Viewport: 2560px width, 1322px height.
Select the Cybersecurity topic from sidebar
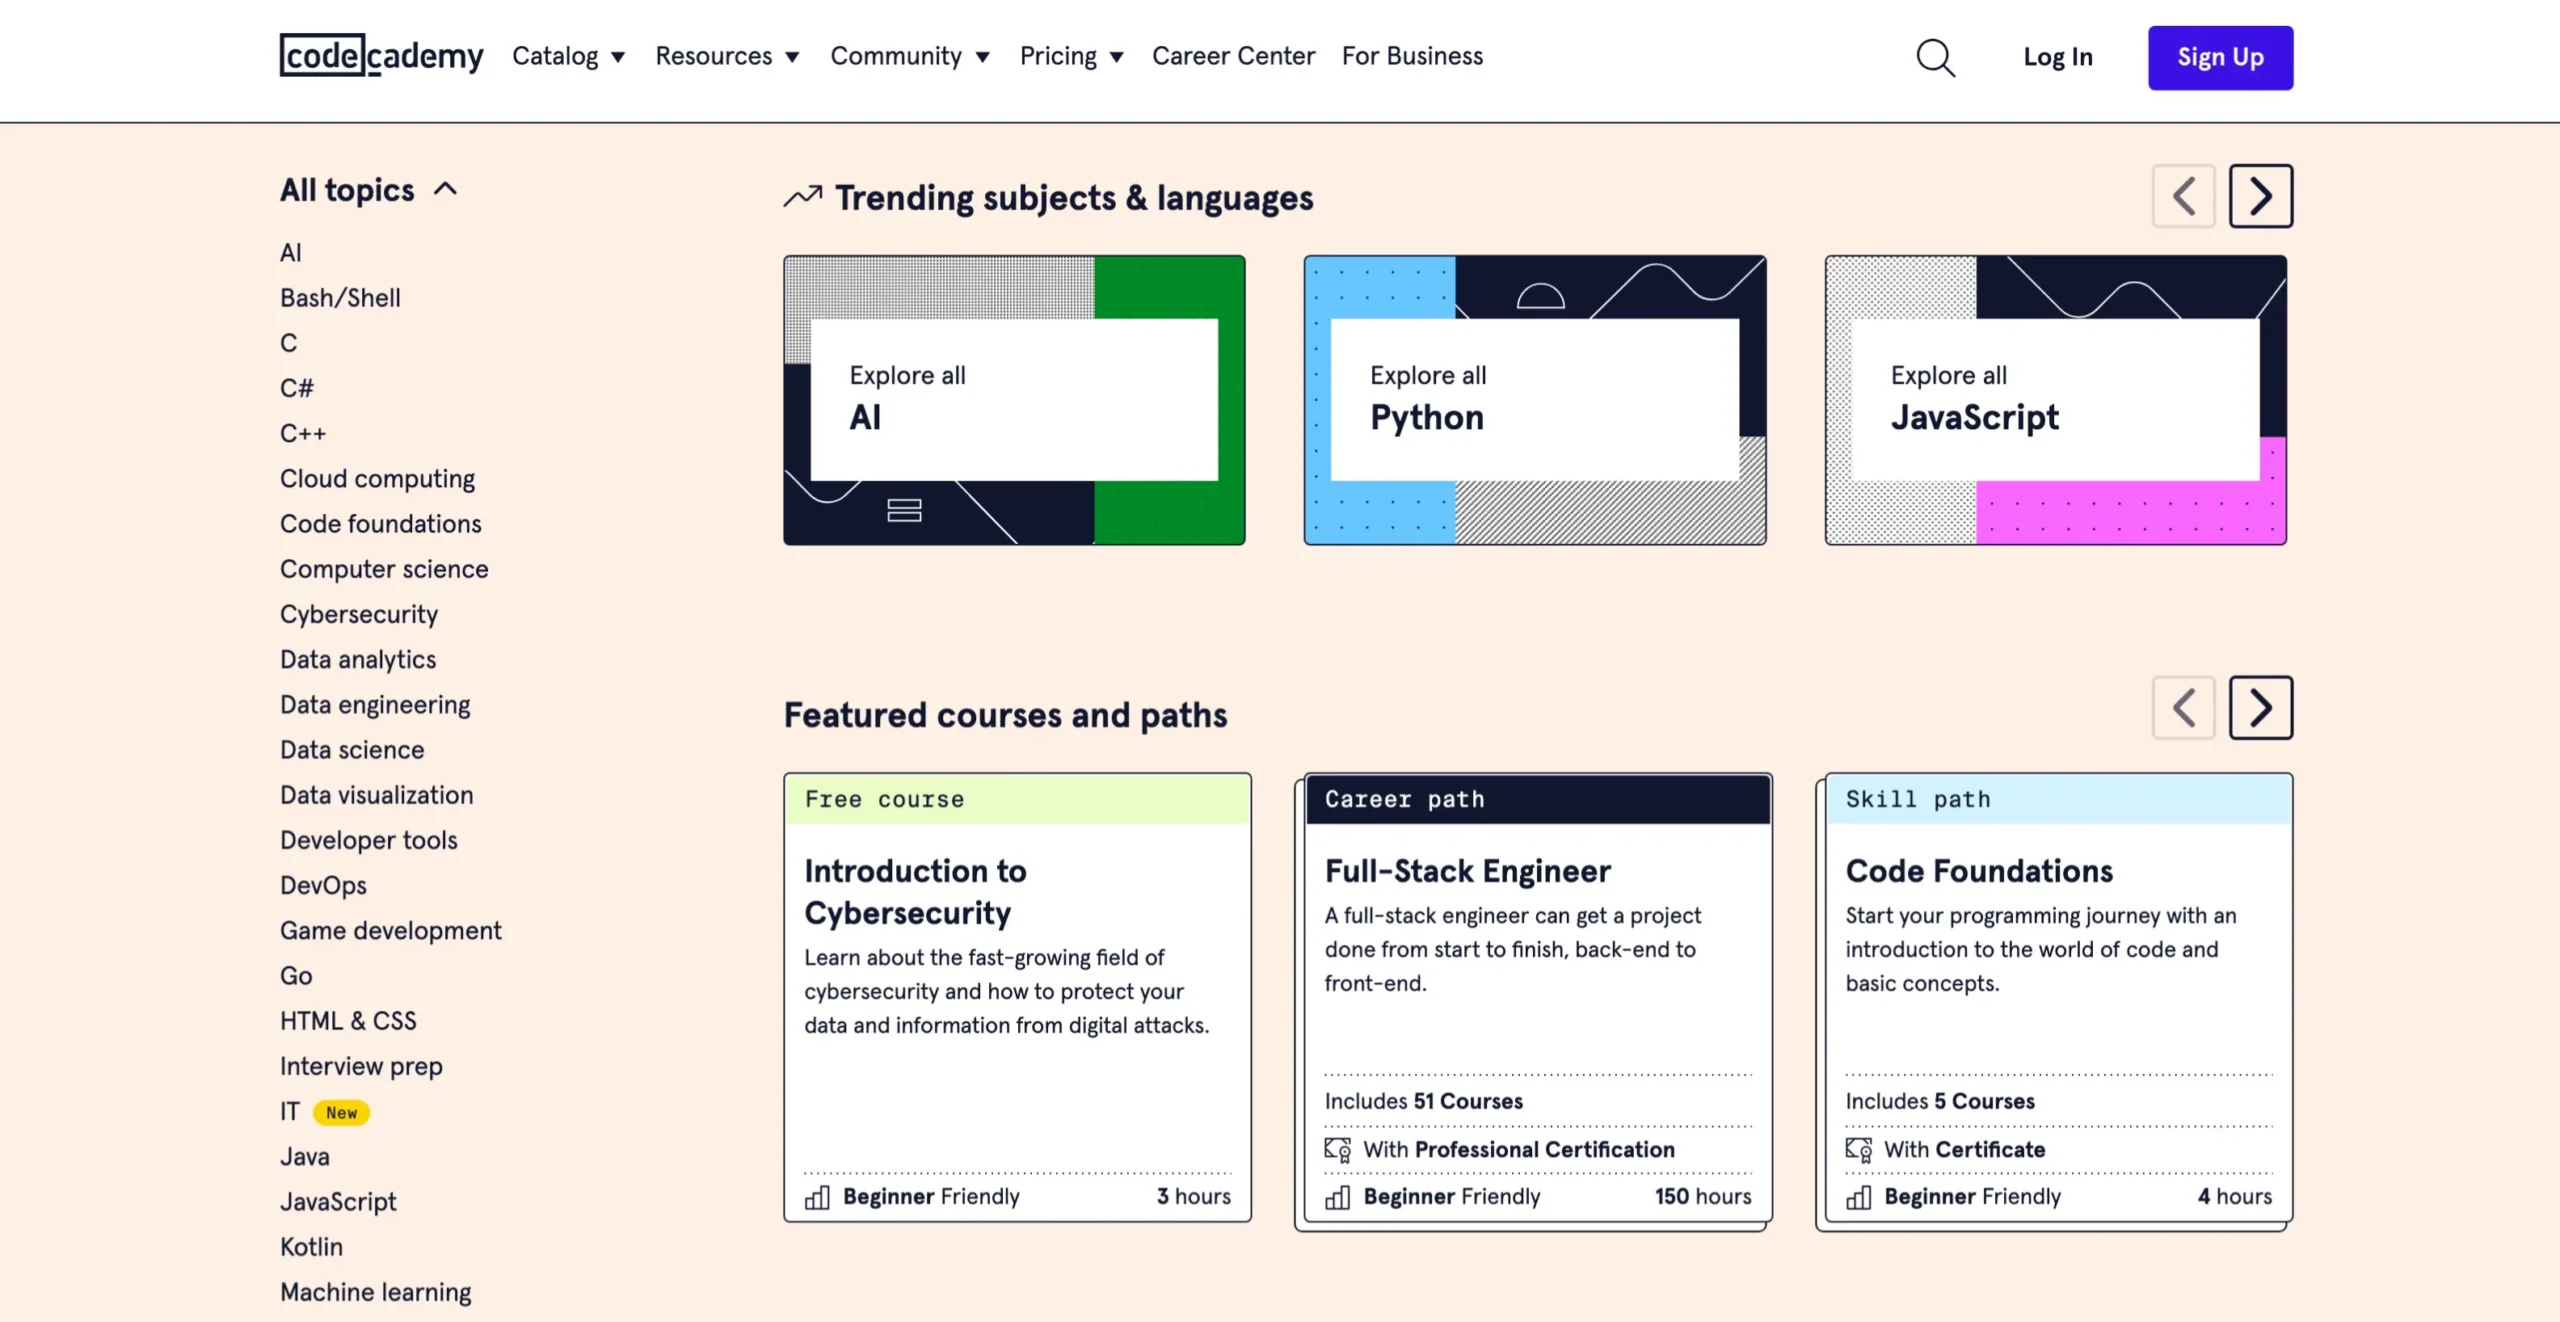(x=359, y=614)
